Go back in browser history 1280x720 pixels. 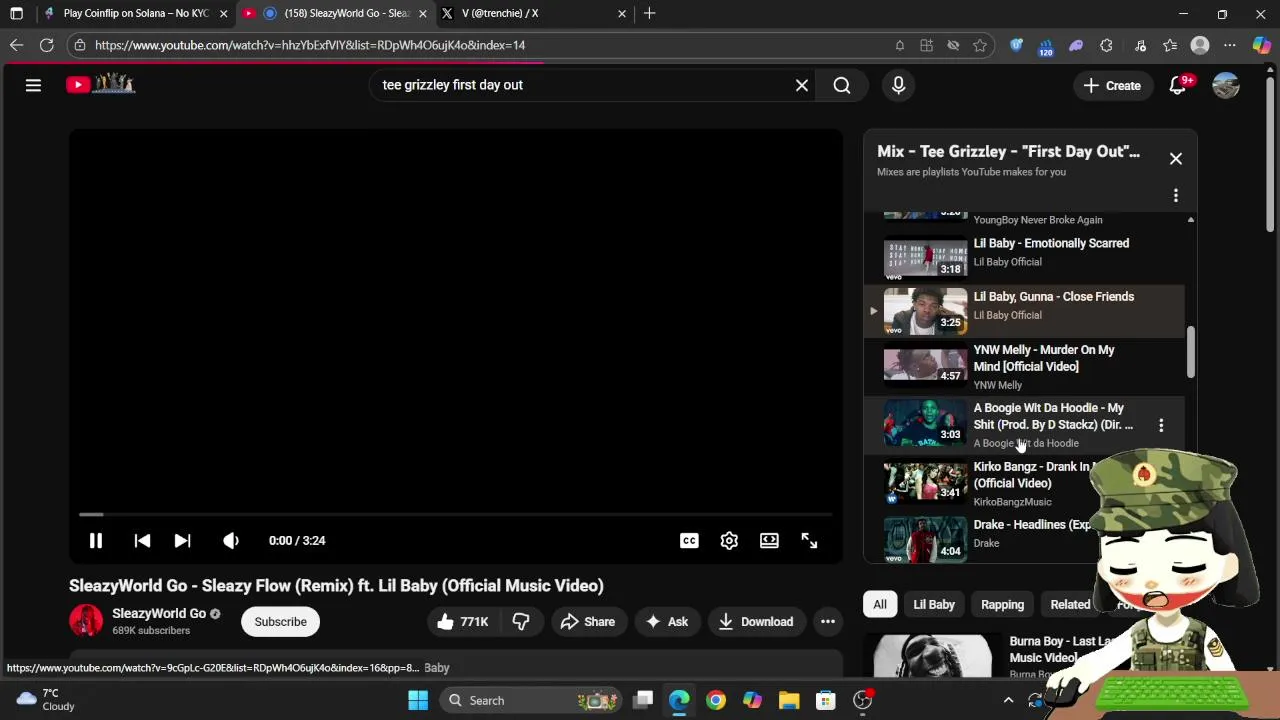point(16,45)
